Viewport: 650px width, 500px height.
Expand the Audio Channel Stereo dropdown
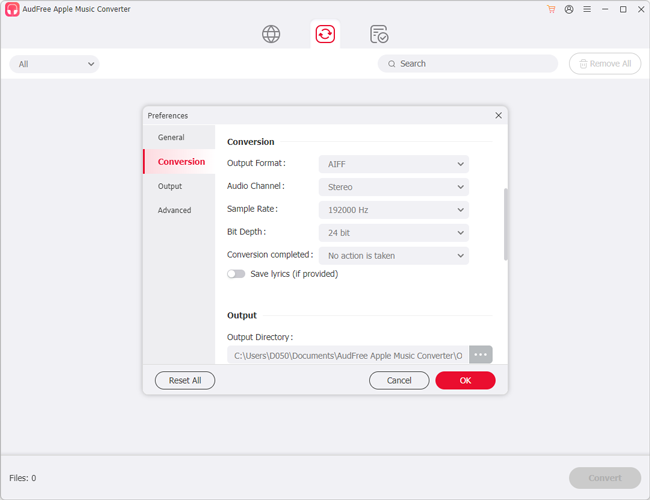393,187
